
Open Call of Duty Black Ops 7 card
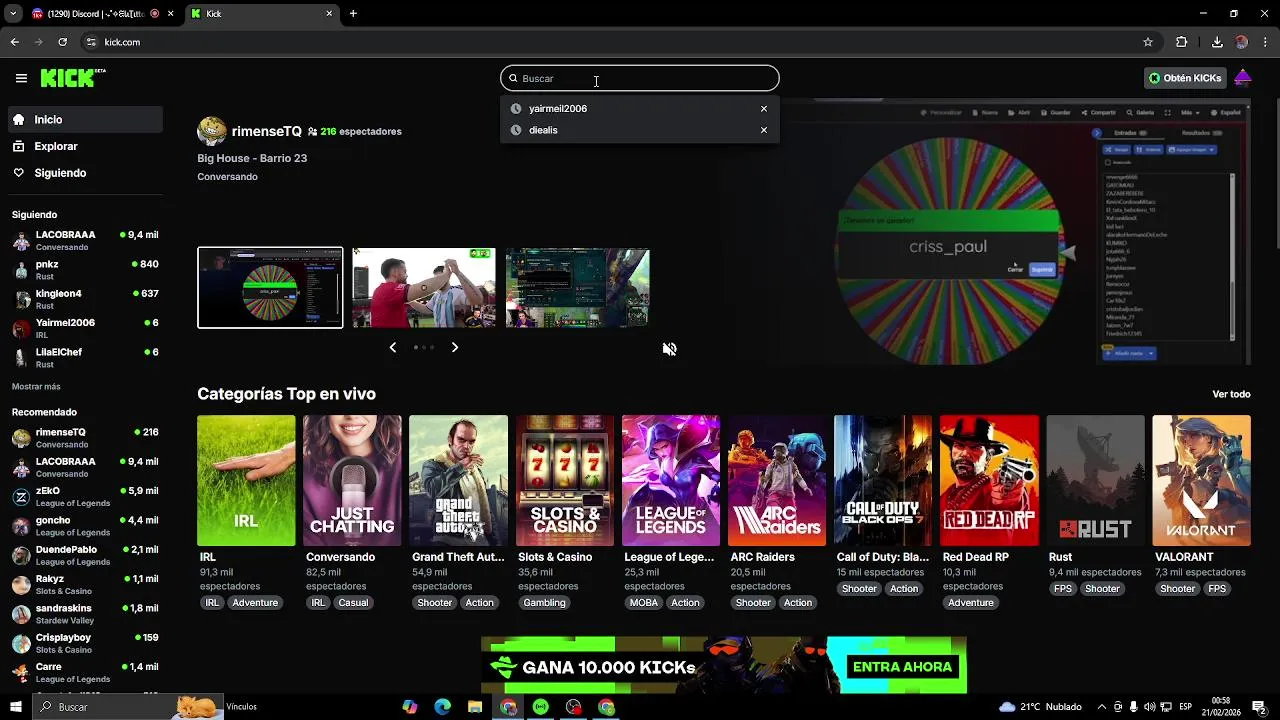tap(883, 481)
